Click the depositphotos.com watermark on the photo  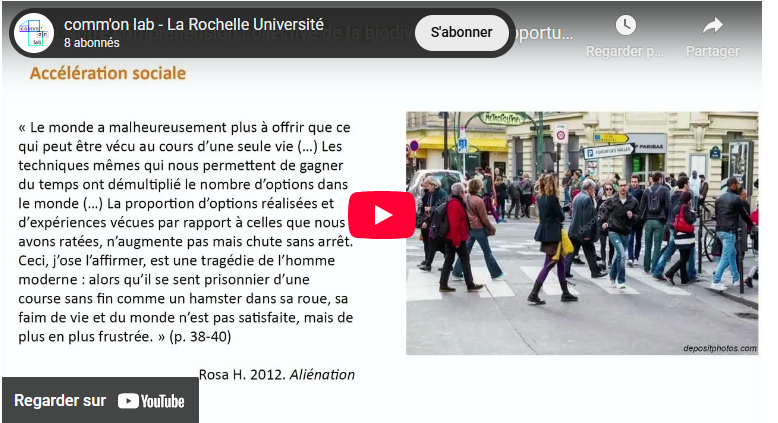pos(719,348)
